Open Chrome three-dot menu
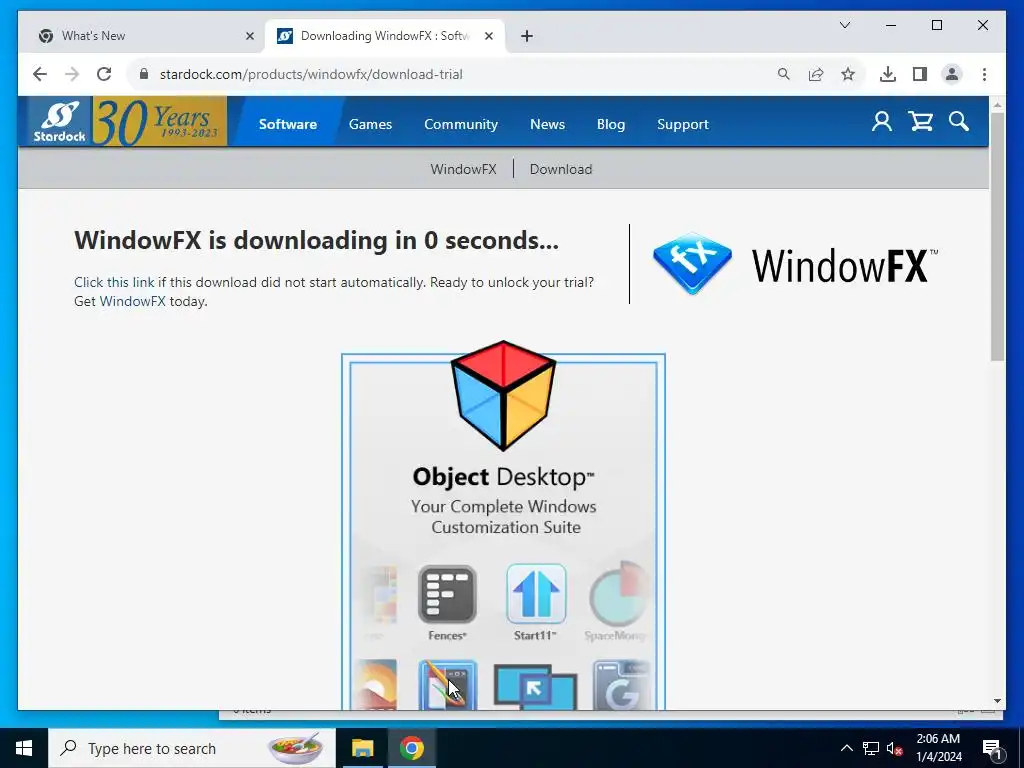Image resolution: width=1024 pixels, height=768 pixels. point(984,74)
